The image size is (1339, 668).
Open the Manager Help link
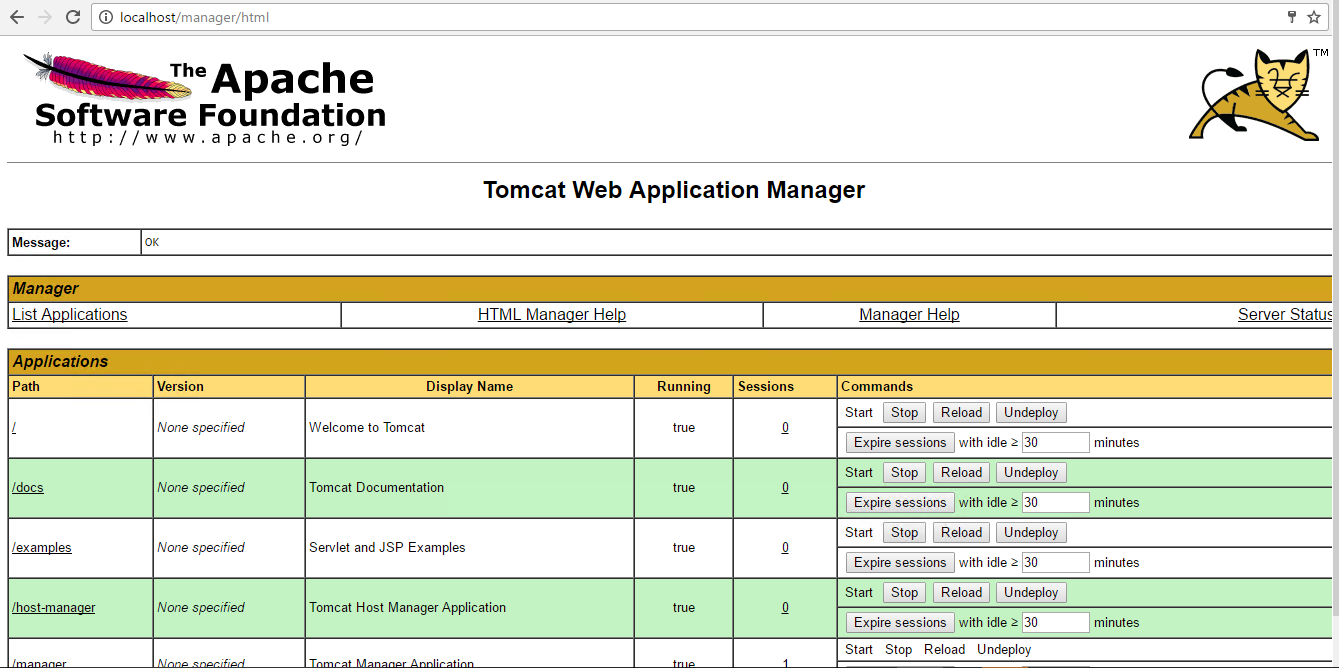click(909, 314)
